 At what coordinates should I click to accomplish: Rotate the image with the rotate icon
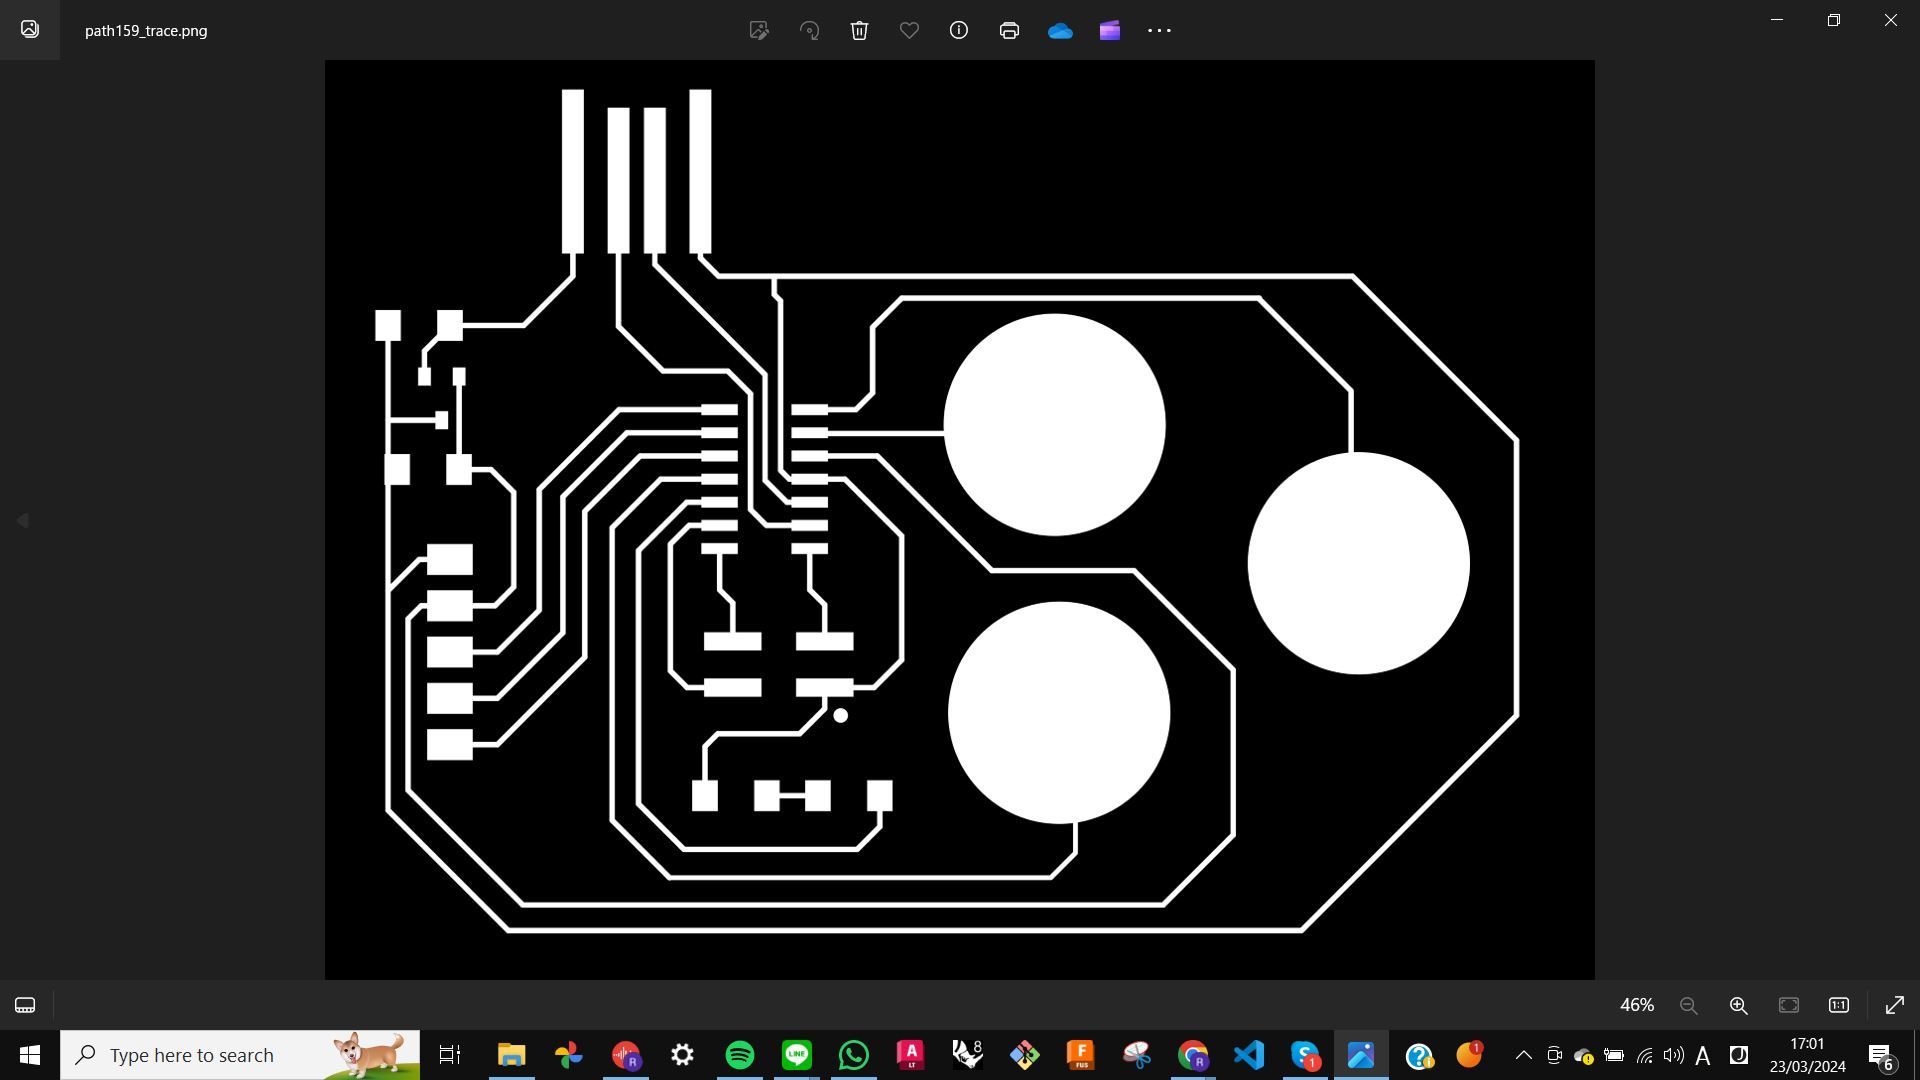click(x=809, y=30)
